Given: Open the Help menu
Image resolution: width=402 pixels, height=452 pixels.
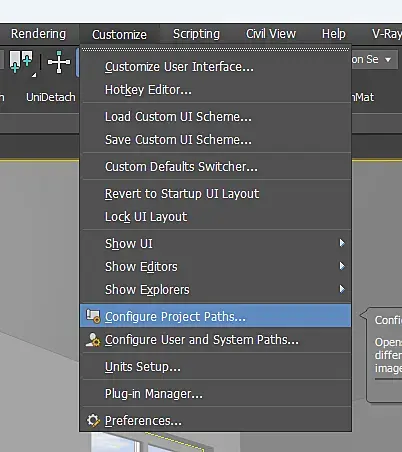Looking at the screenshot, I should (334, 34).
